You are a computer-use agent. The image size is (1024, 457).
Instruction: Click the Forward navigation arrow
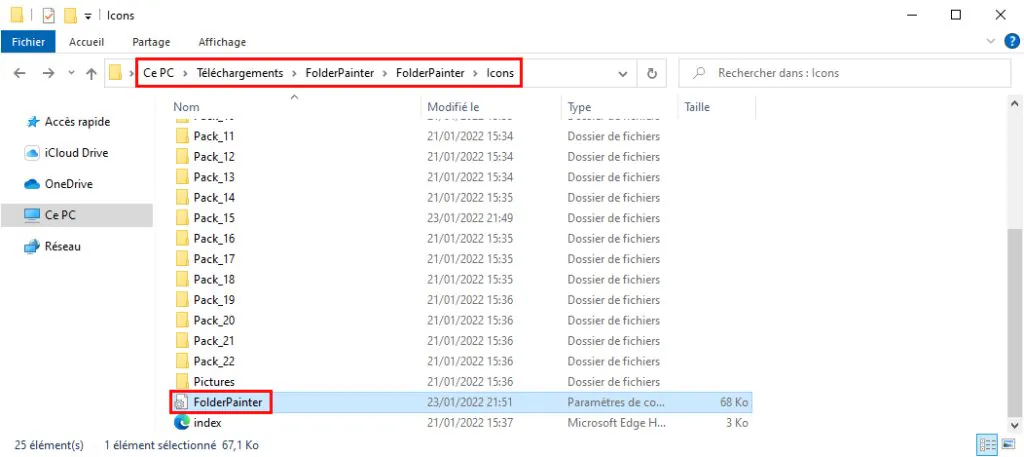point(48,73)
